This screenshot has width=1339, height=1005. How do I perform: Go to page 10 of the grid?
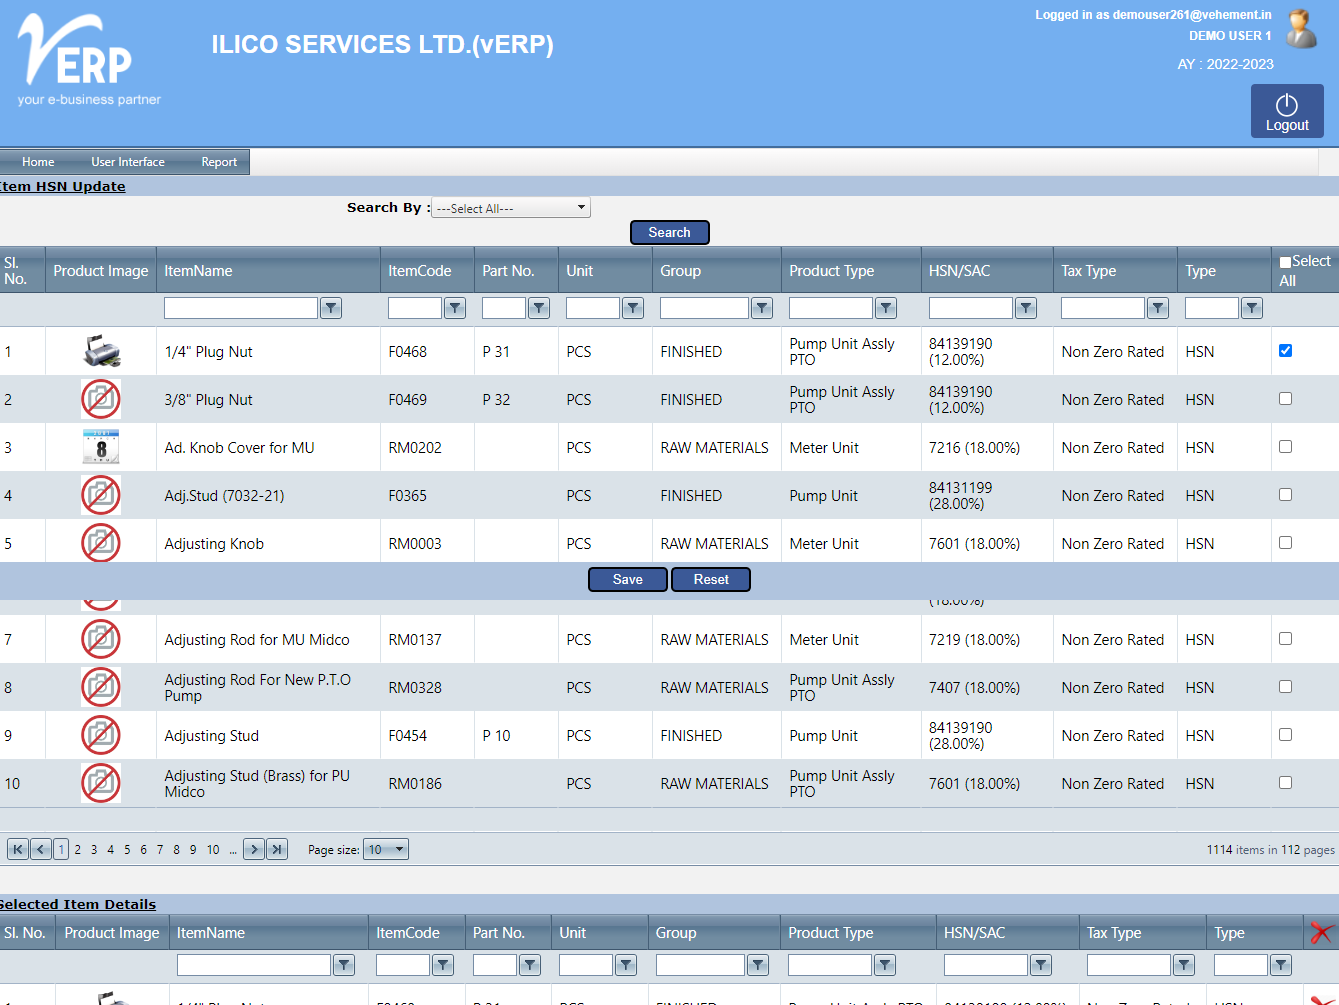(213, 850)
